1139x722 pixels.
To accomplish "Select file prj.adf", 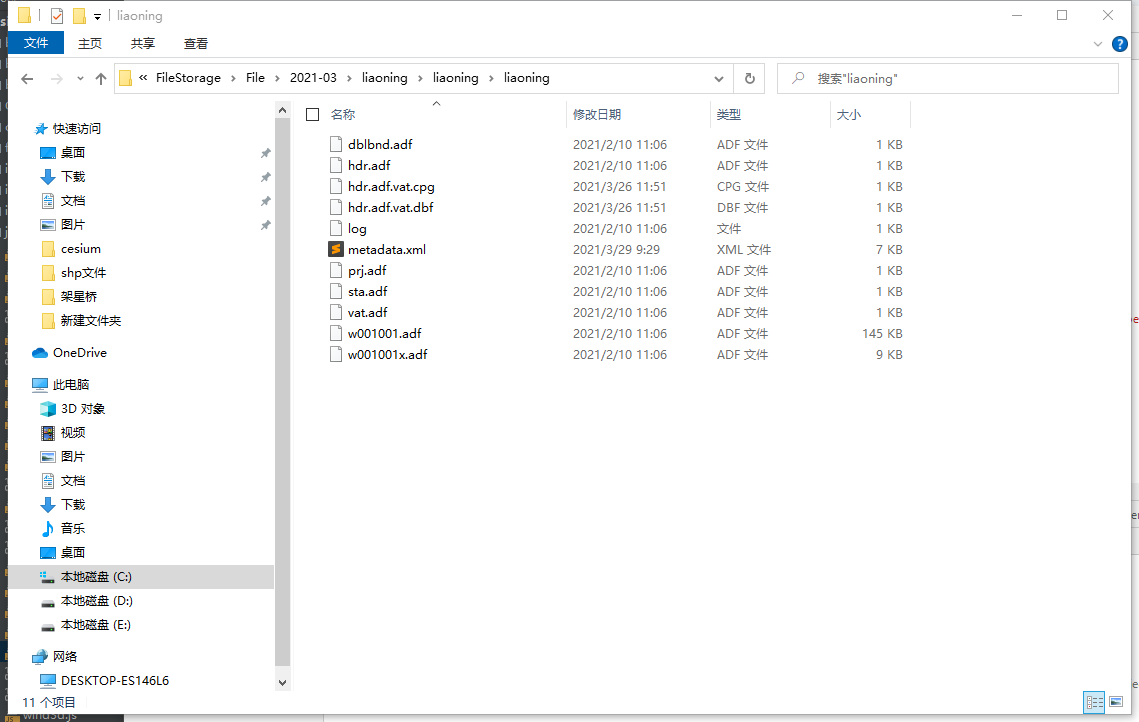I will click(367, 270).
